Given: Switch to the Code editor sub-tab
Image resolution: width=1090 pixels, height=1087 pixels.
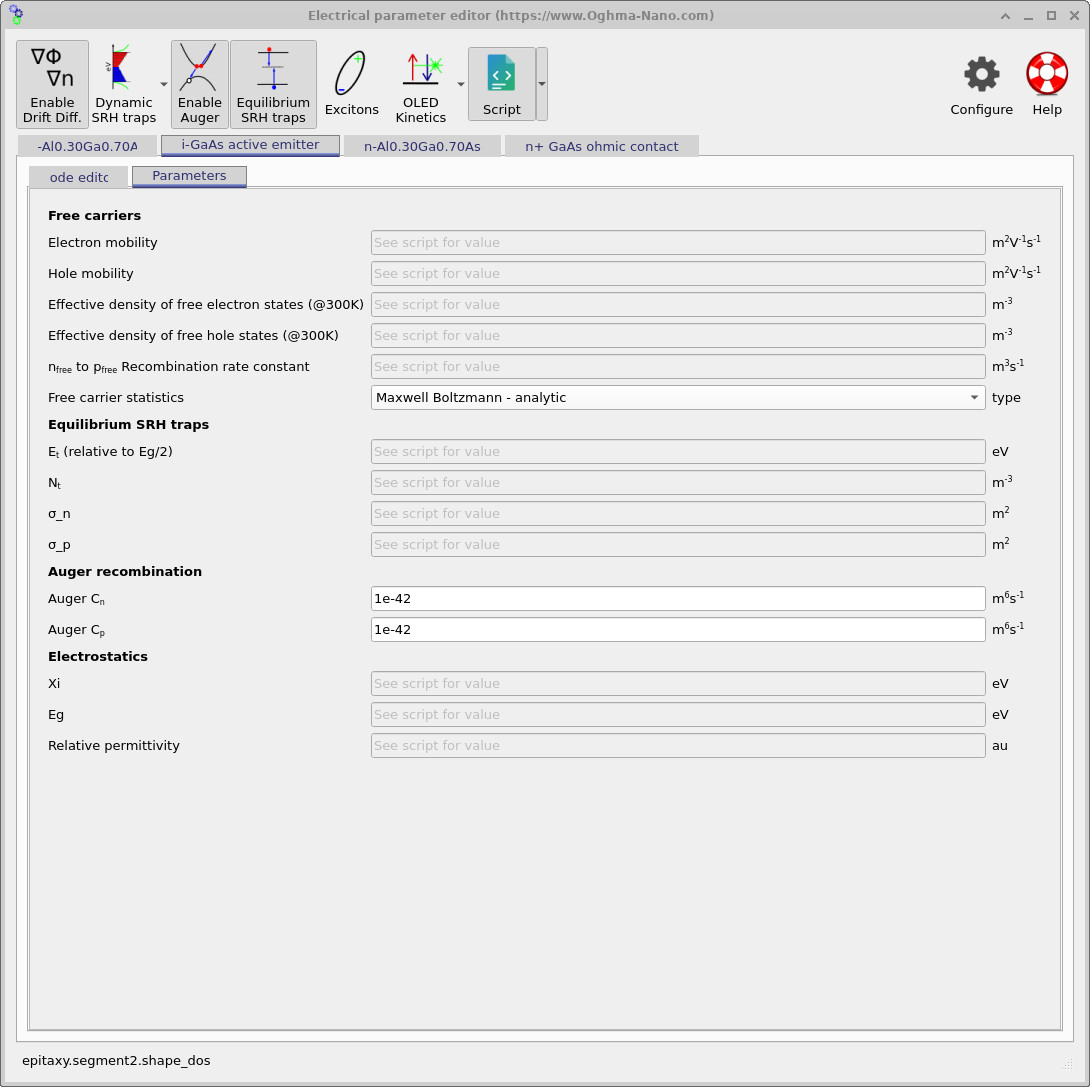Looking at the screenshot, I should (x=79, y=177).
